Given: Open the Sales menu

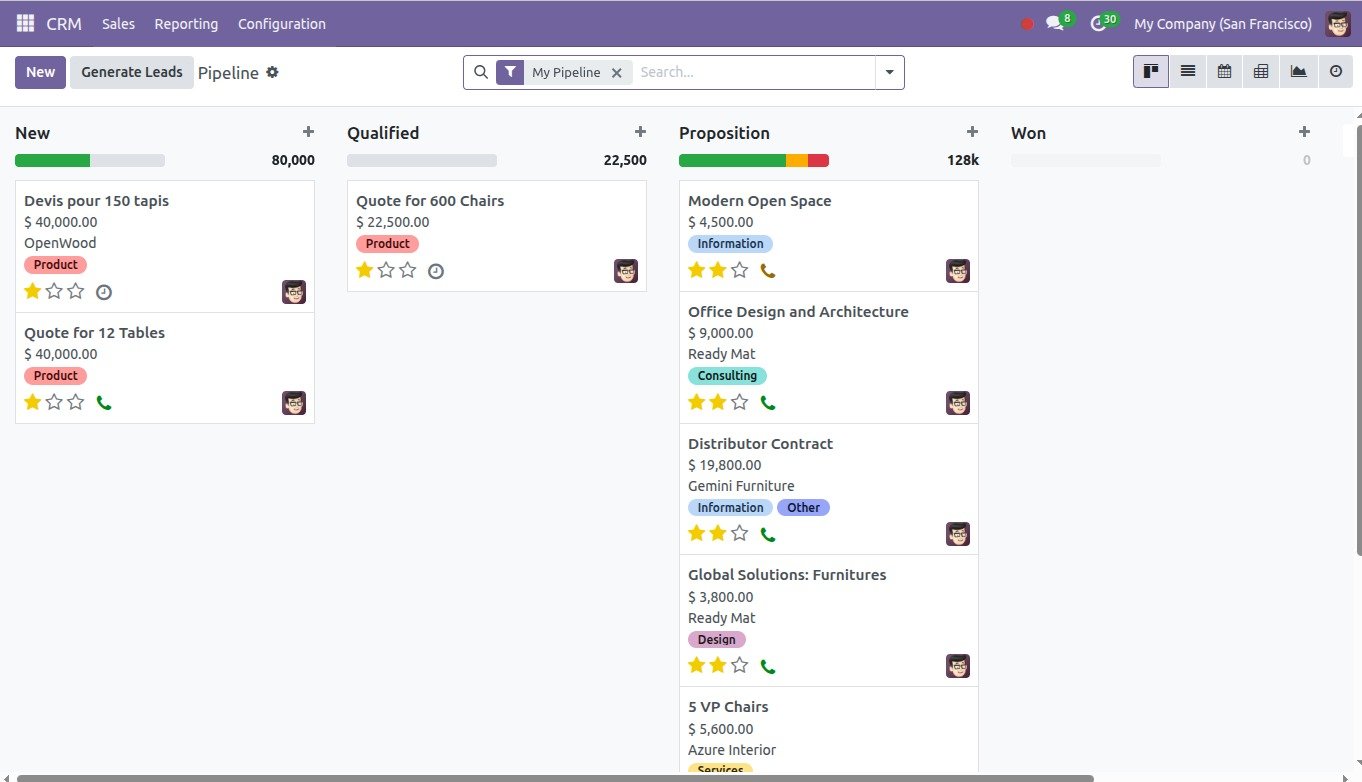Looking at the screenshot, I should click(x=118, y=23).
